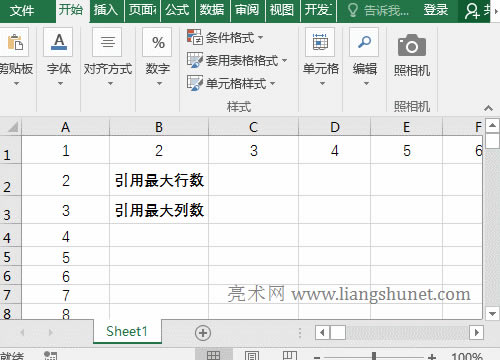Click the macro record status bar icon
The image size is (500, 360).
50,355
